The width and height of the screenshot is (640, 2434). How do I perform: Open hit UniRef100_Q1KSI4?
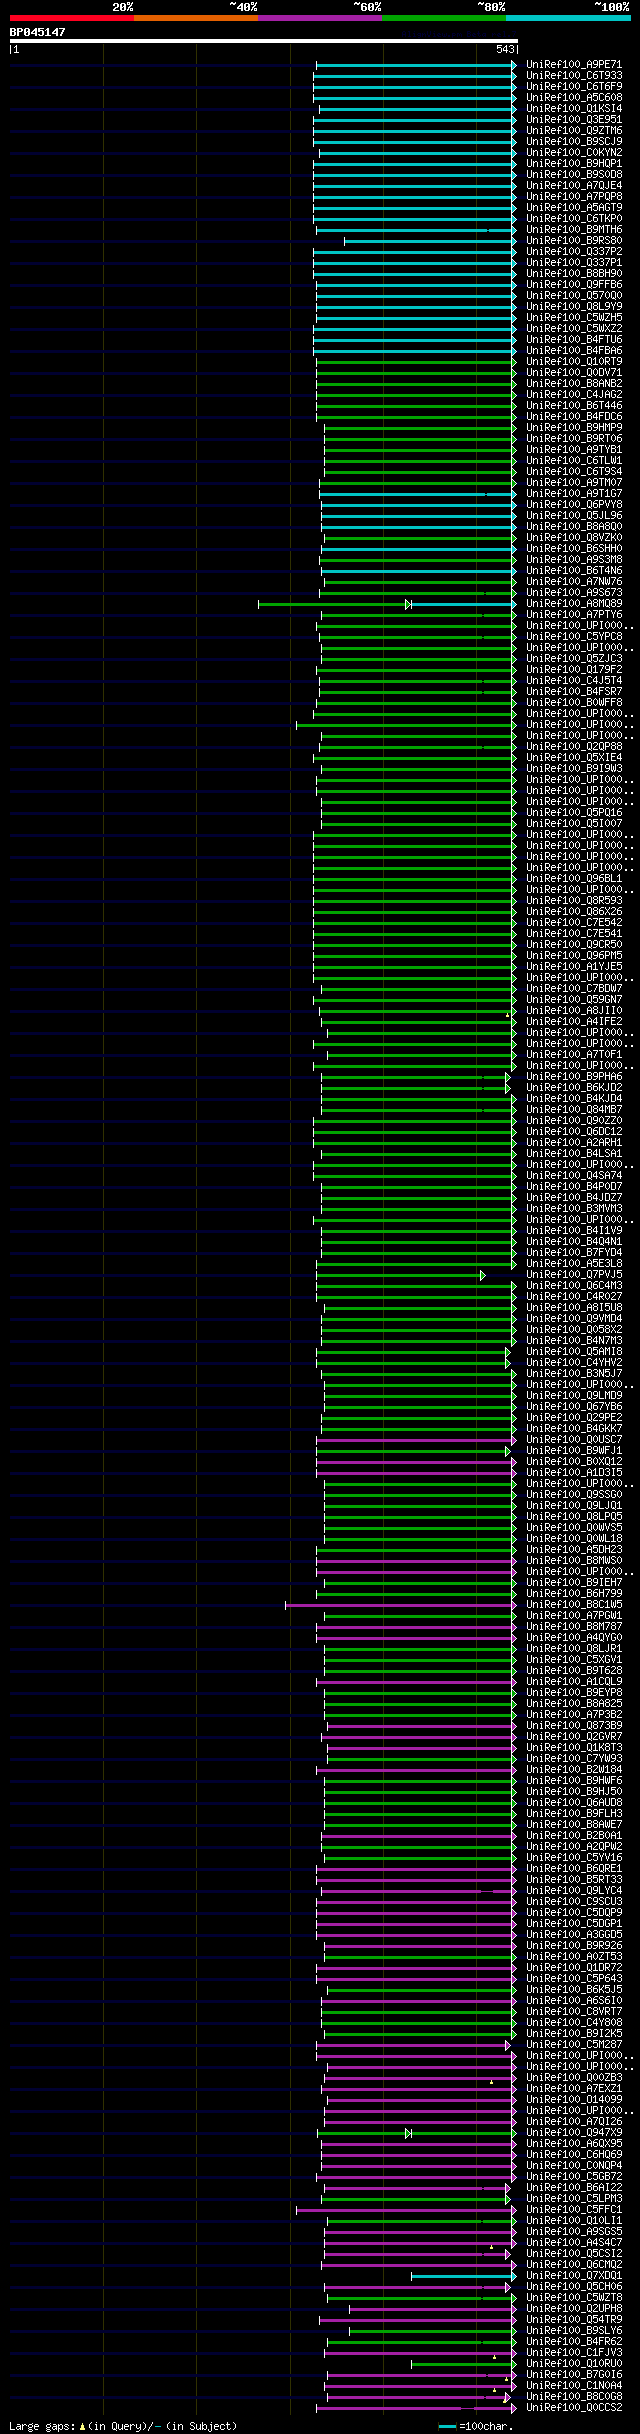[574, 109]
